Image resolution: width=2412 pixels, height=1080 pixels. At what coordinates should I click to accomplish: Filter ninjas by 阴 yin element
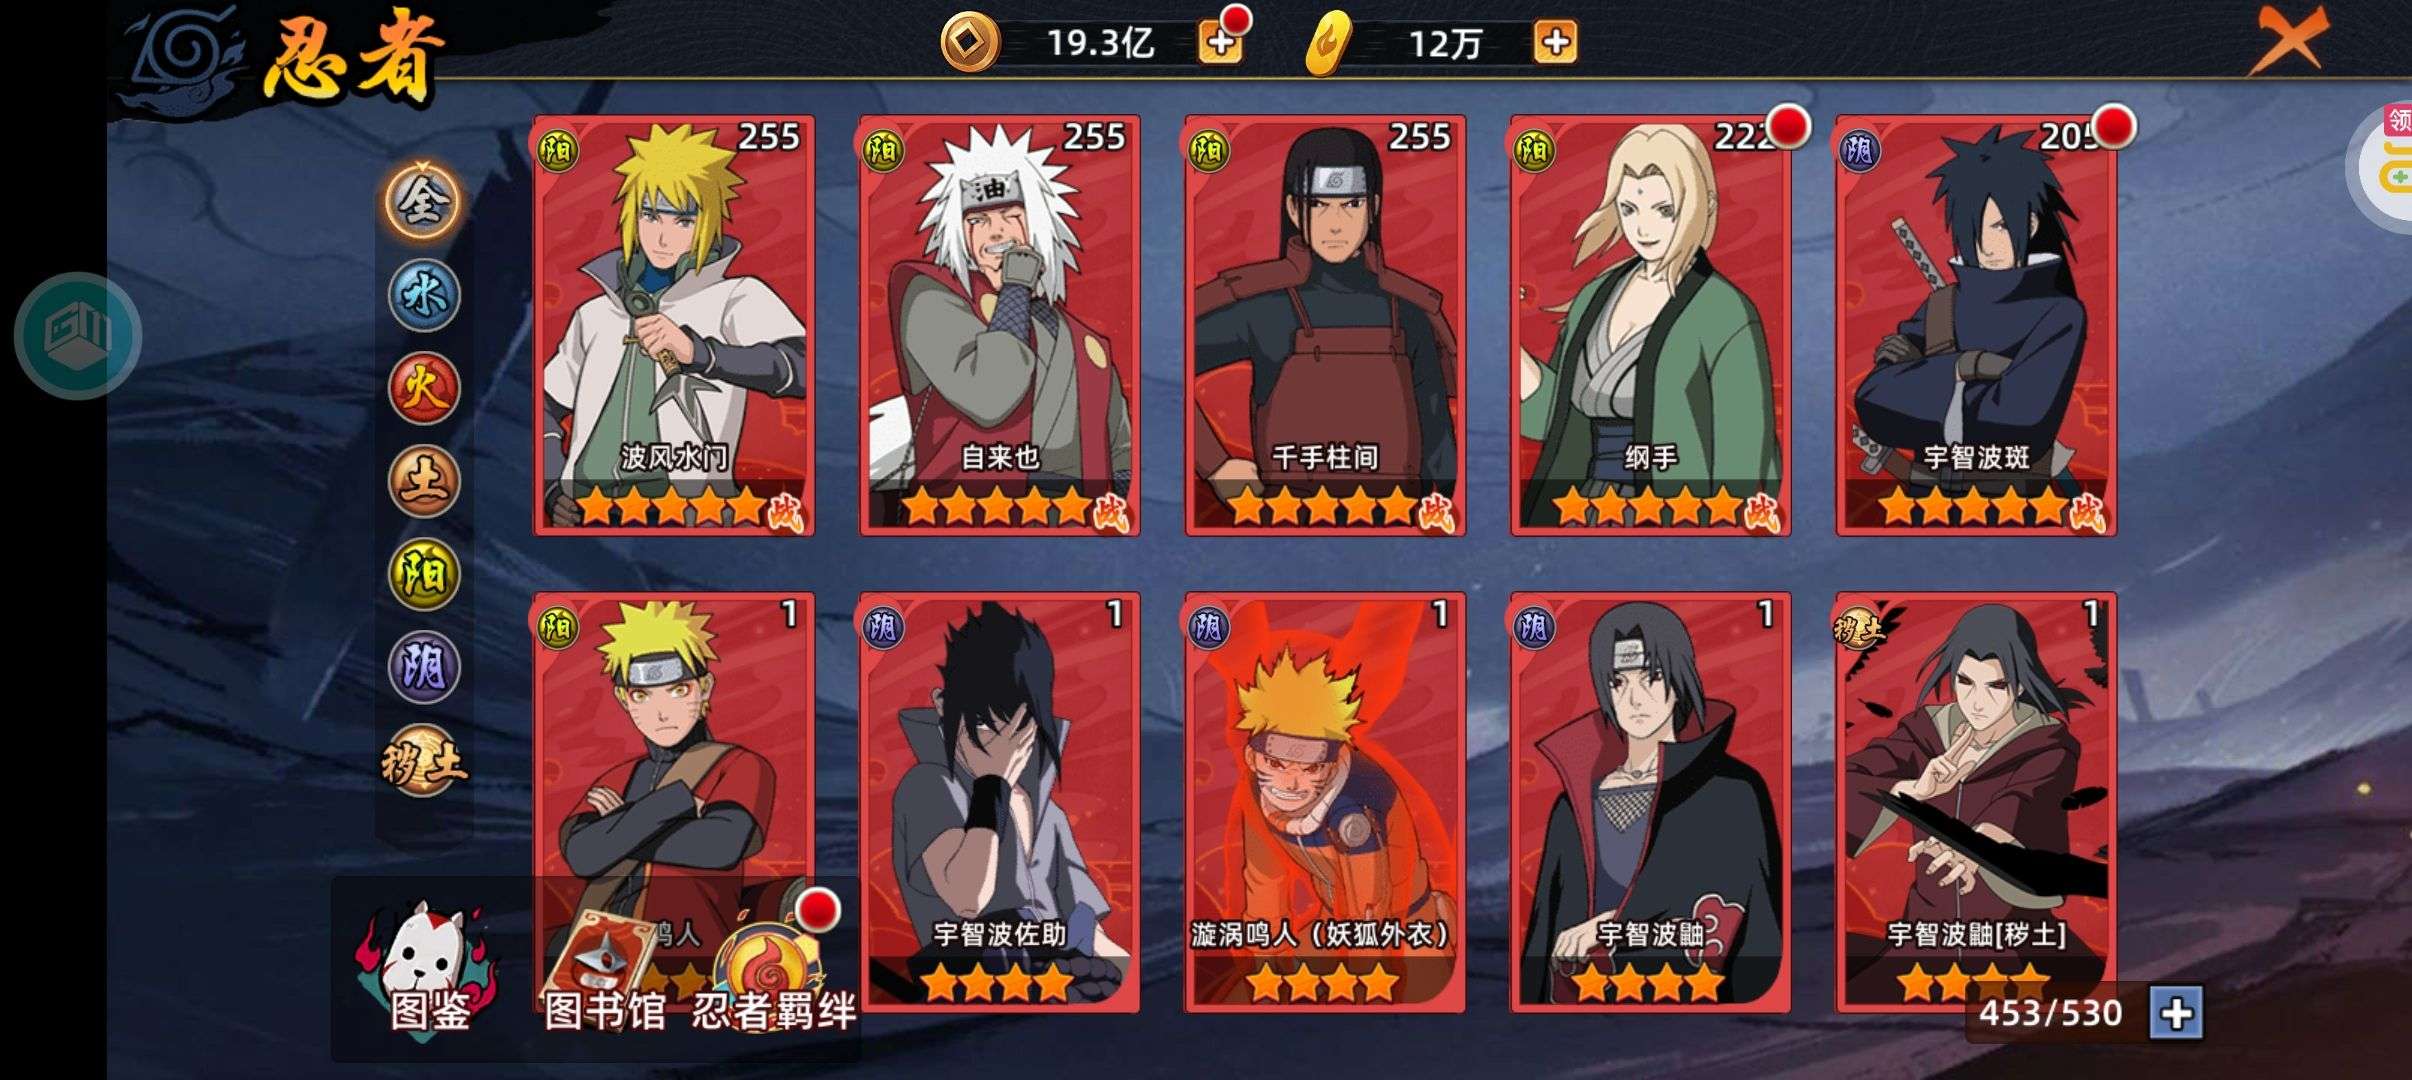(x=424, y=667)
